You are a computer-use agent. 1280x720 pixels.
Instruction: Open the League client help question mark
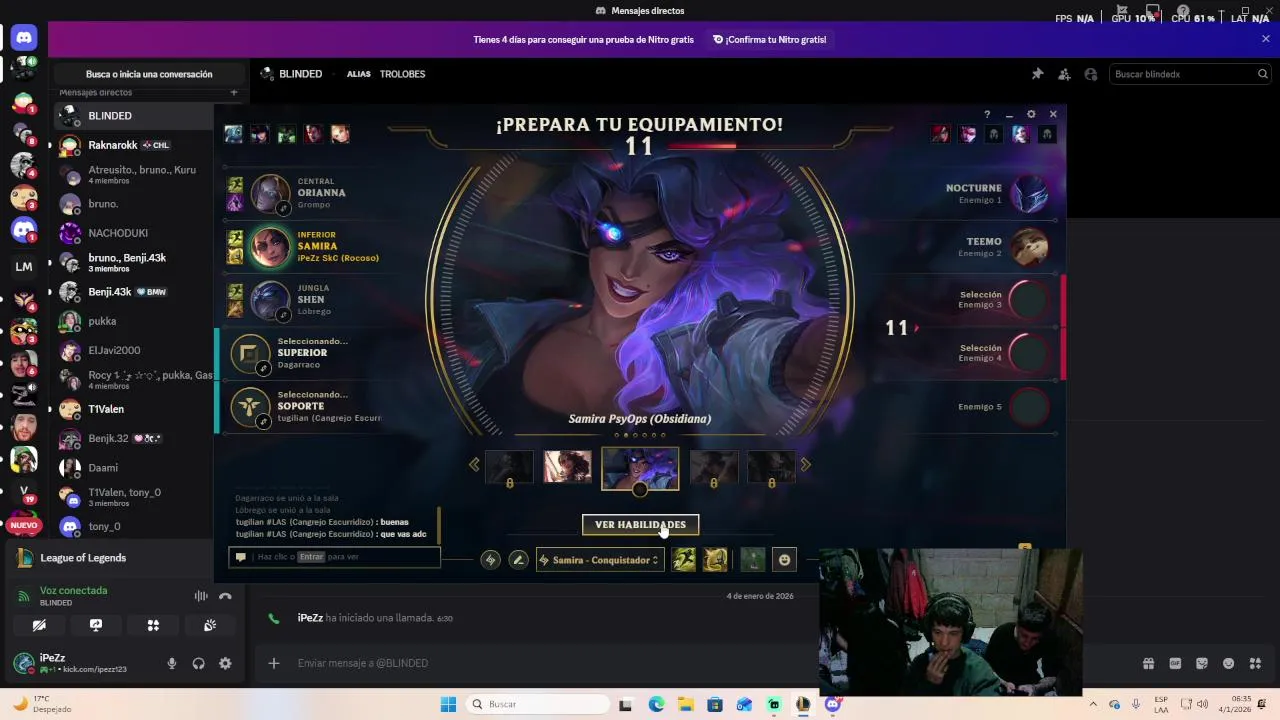[987, 115]
